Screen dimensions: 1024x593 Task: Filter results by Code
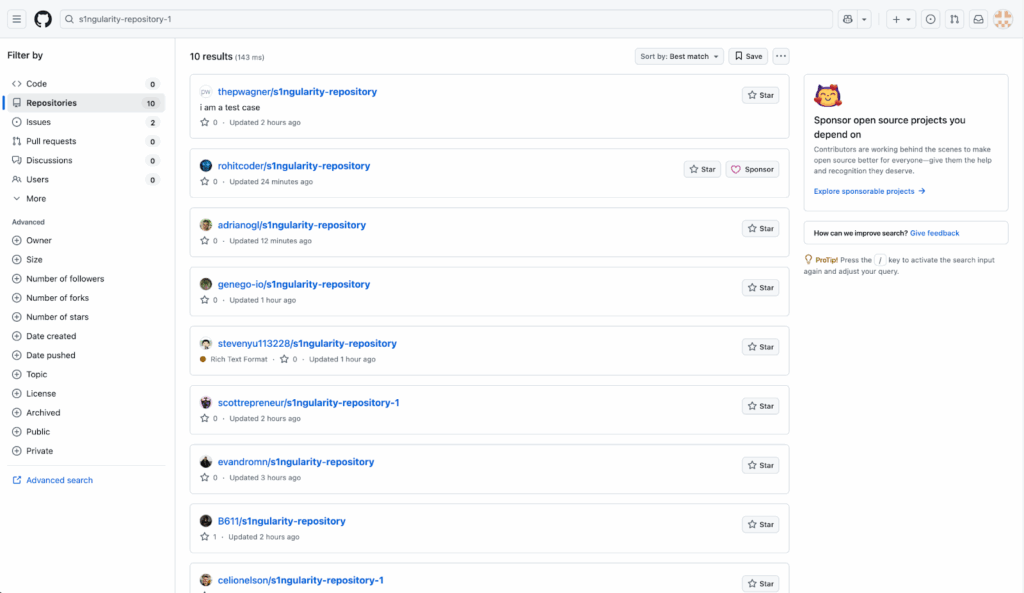pos(85,84)
